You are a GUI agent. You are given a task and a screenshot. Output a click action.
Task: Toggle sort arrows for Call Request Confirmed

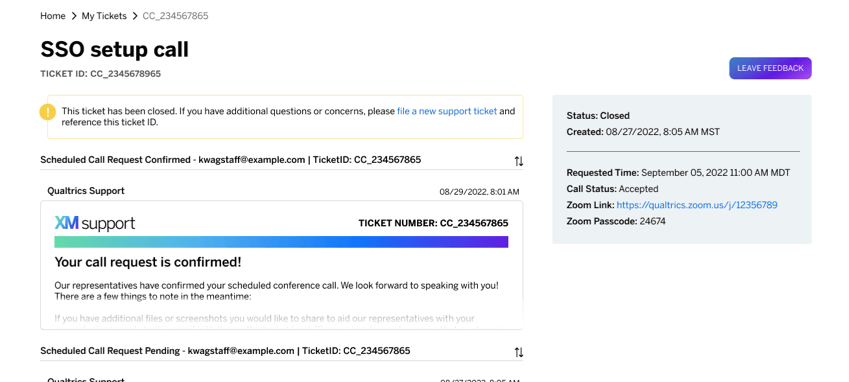click(519, 161)
